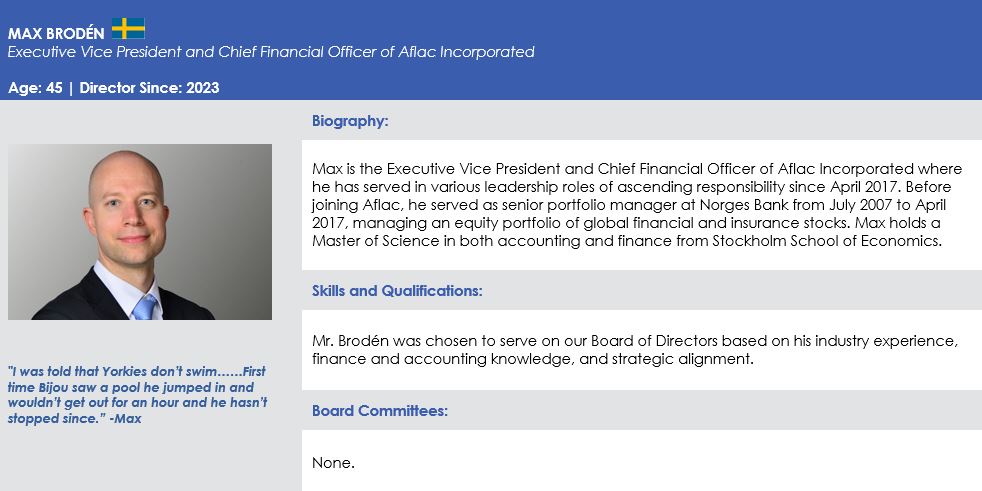Click the "Age: 45" text
The image size is (982, 491).
pyautogui.click(x=34, y=88)
